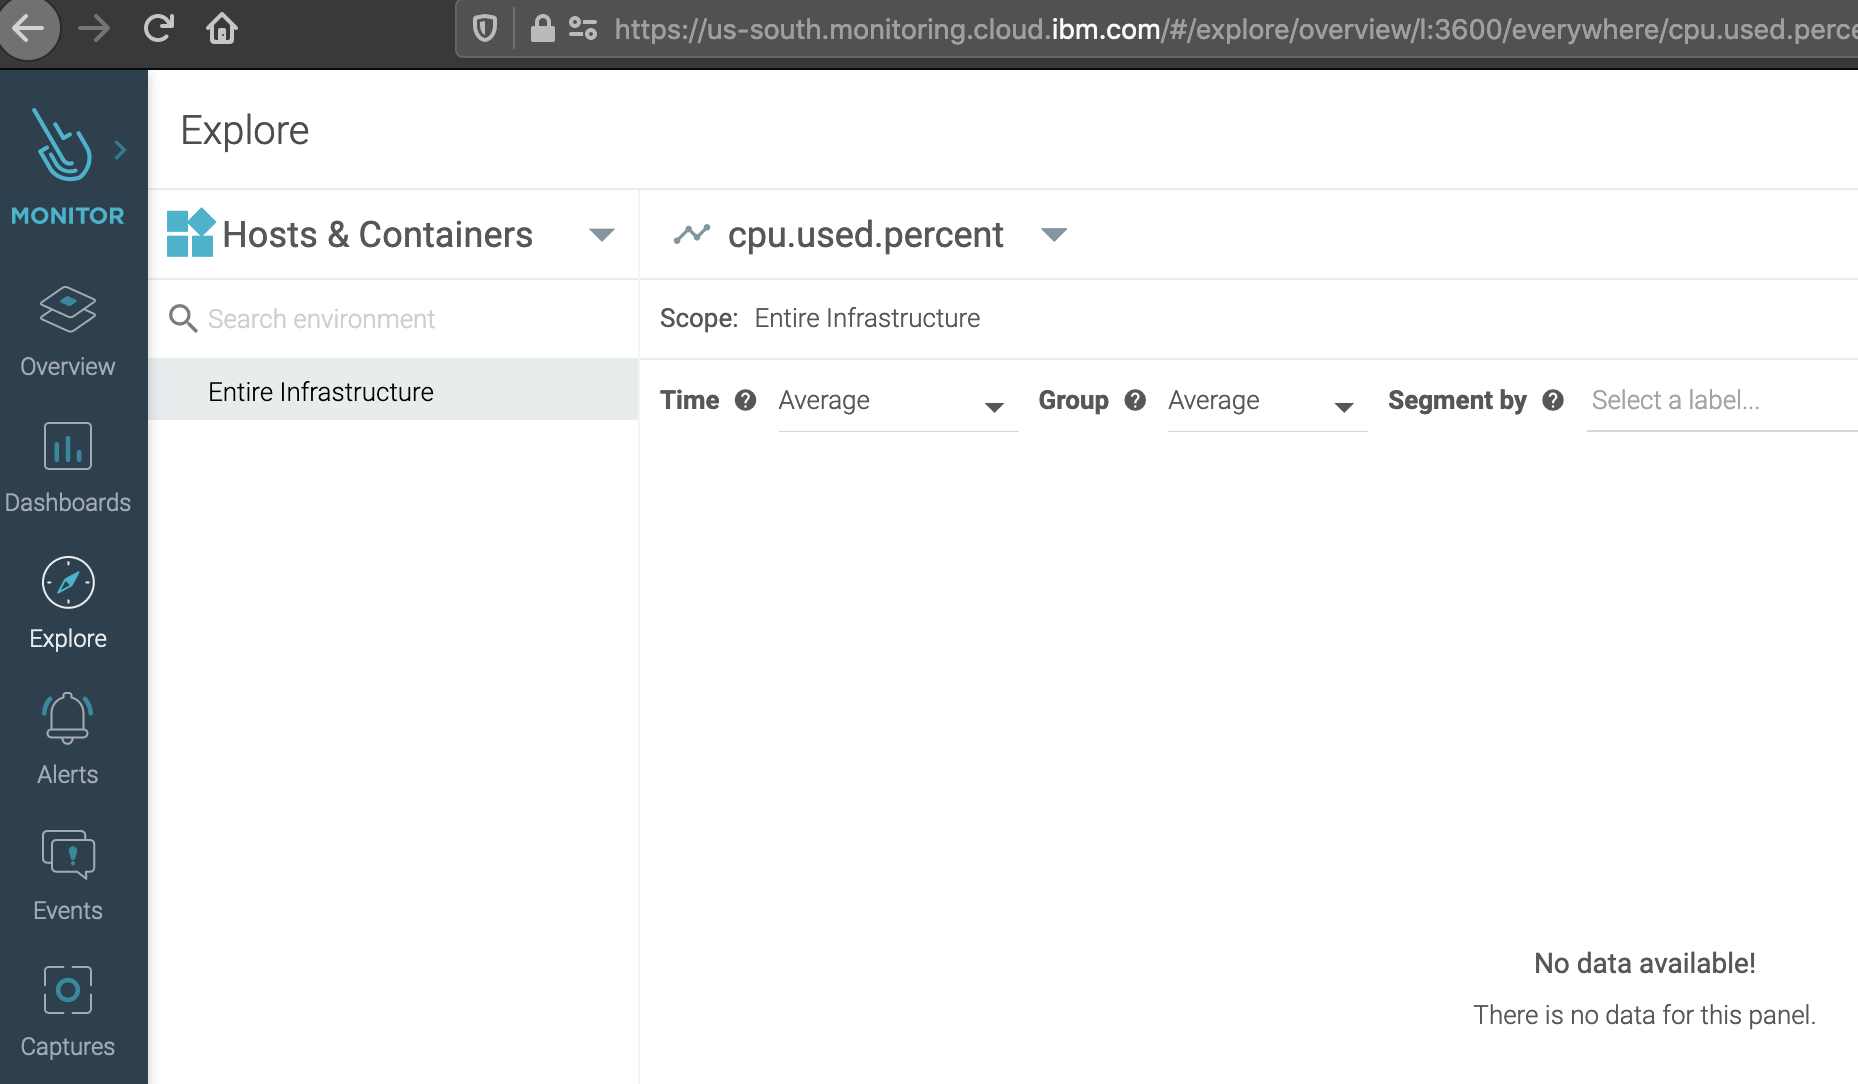Open the tracking protection shield icon
Viewport: 1858px width, 1084px height.
click(485, 28)
